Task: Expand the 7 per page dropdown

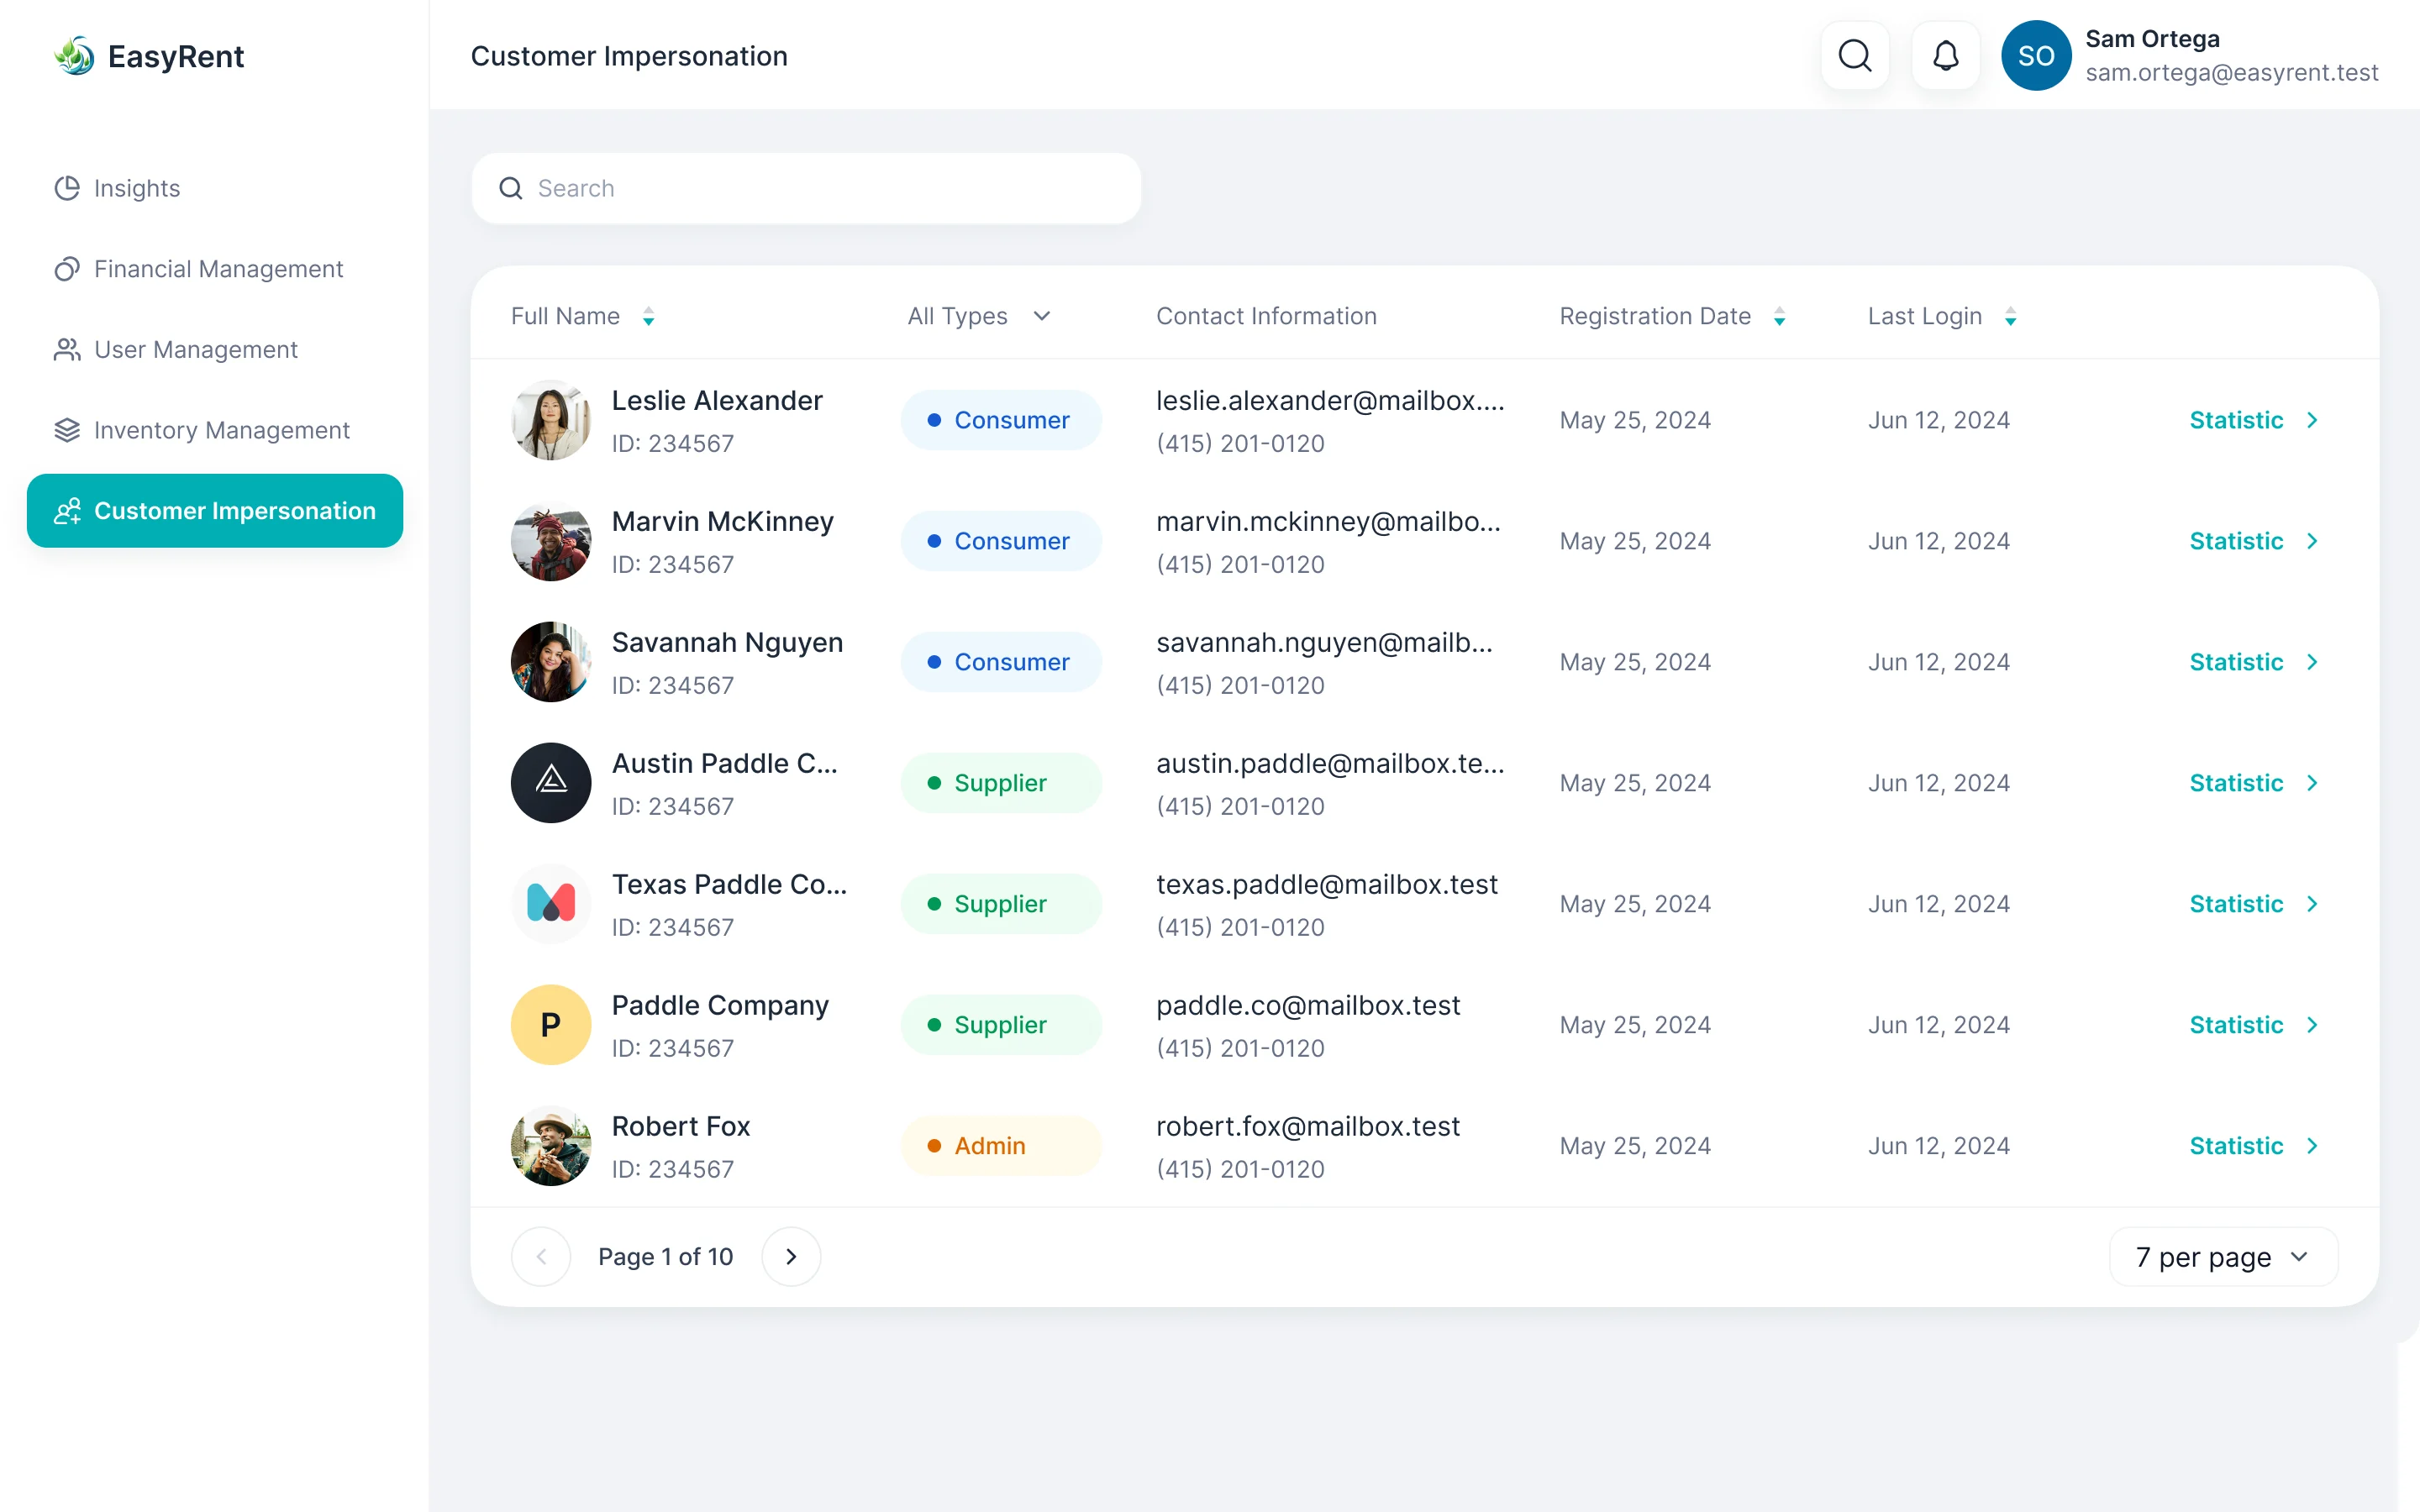Action: 2223,1257
